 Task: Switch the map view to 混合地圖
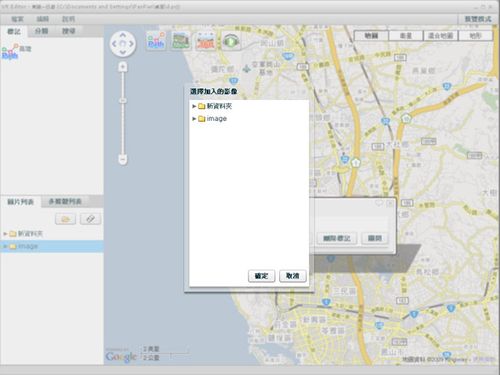tap(440, 35)
